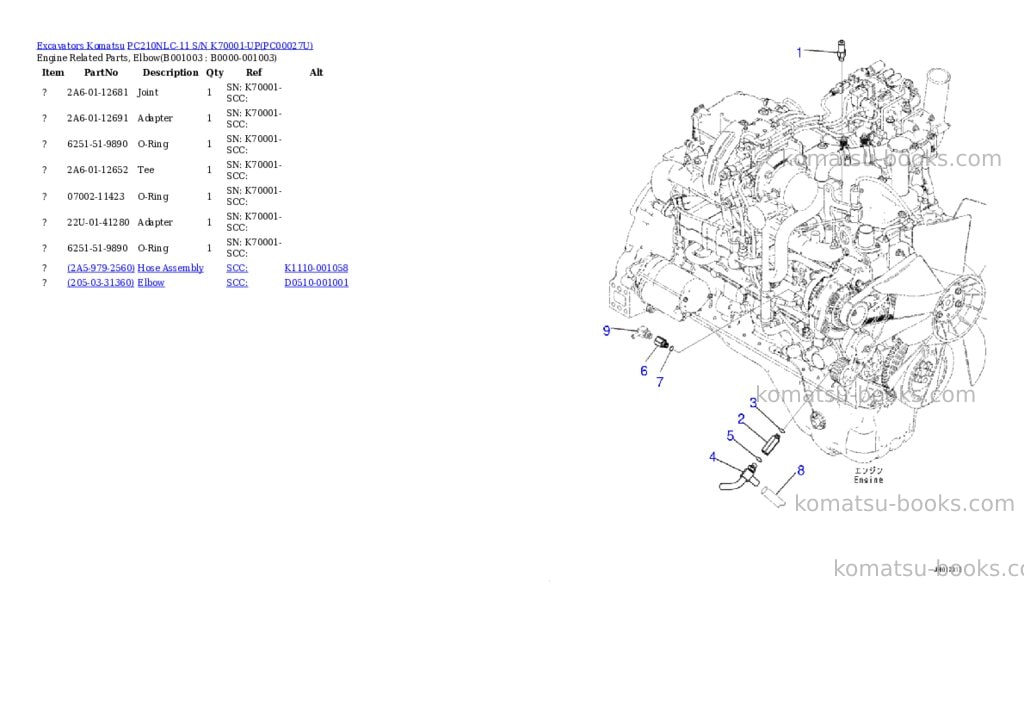Click the SCC: link in Elbow row
The height and width of the screenshot is (725, 1024).
(237, 283)
